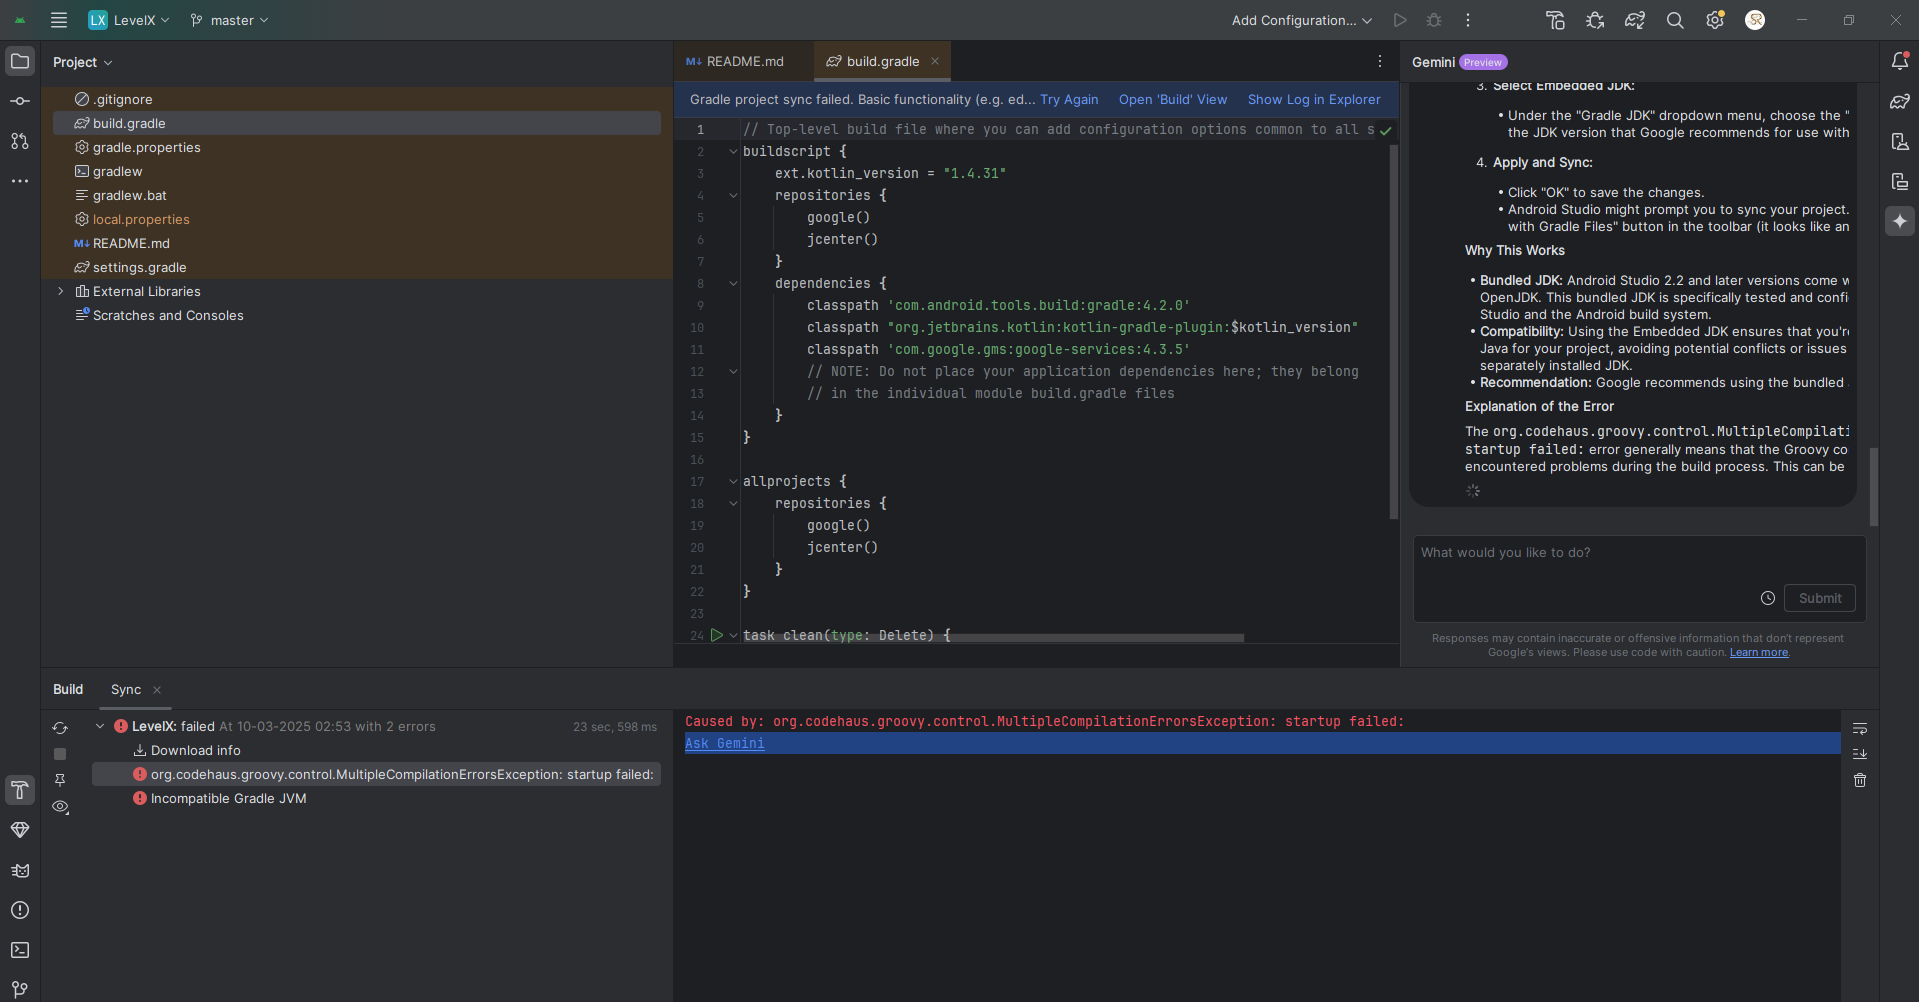
Task: Open the Add Configuration dropdown
Action: tap(1302, 20)
